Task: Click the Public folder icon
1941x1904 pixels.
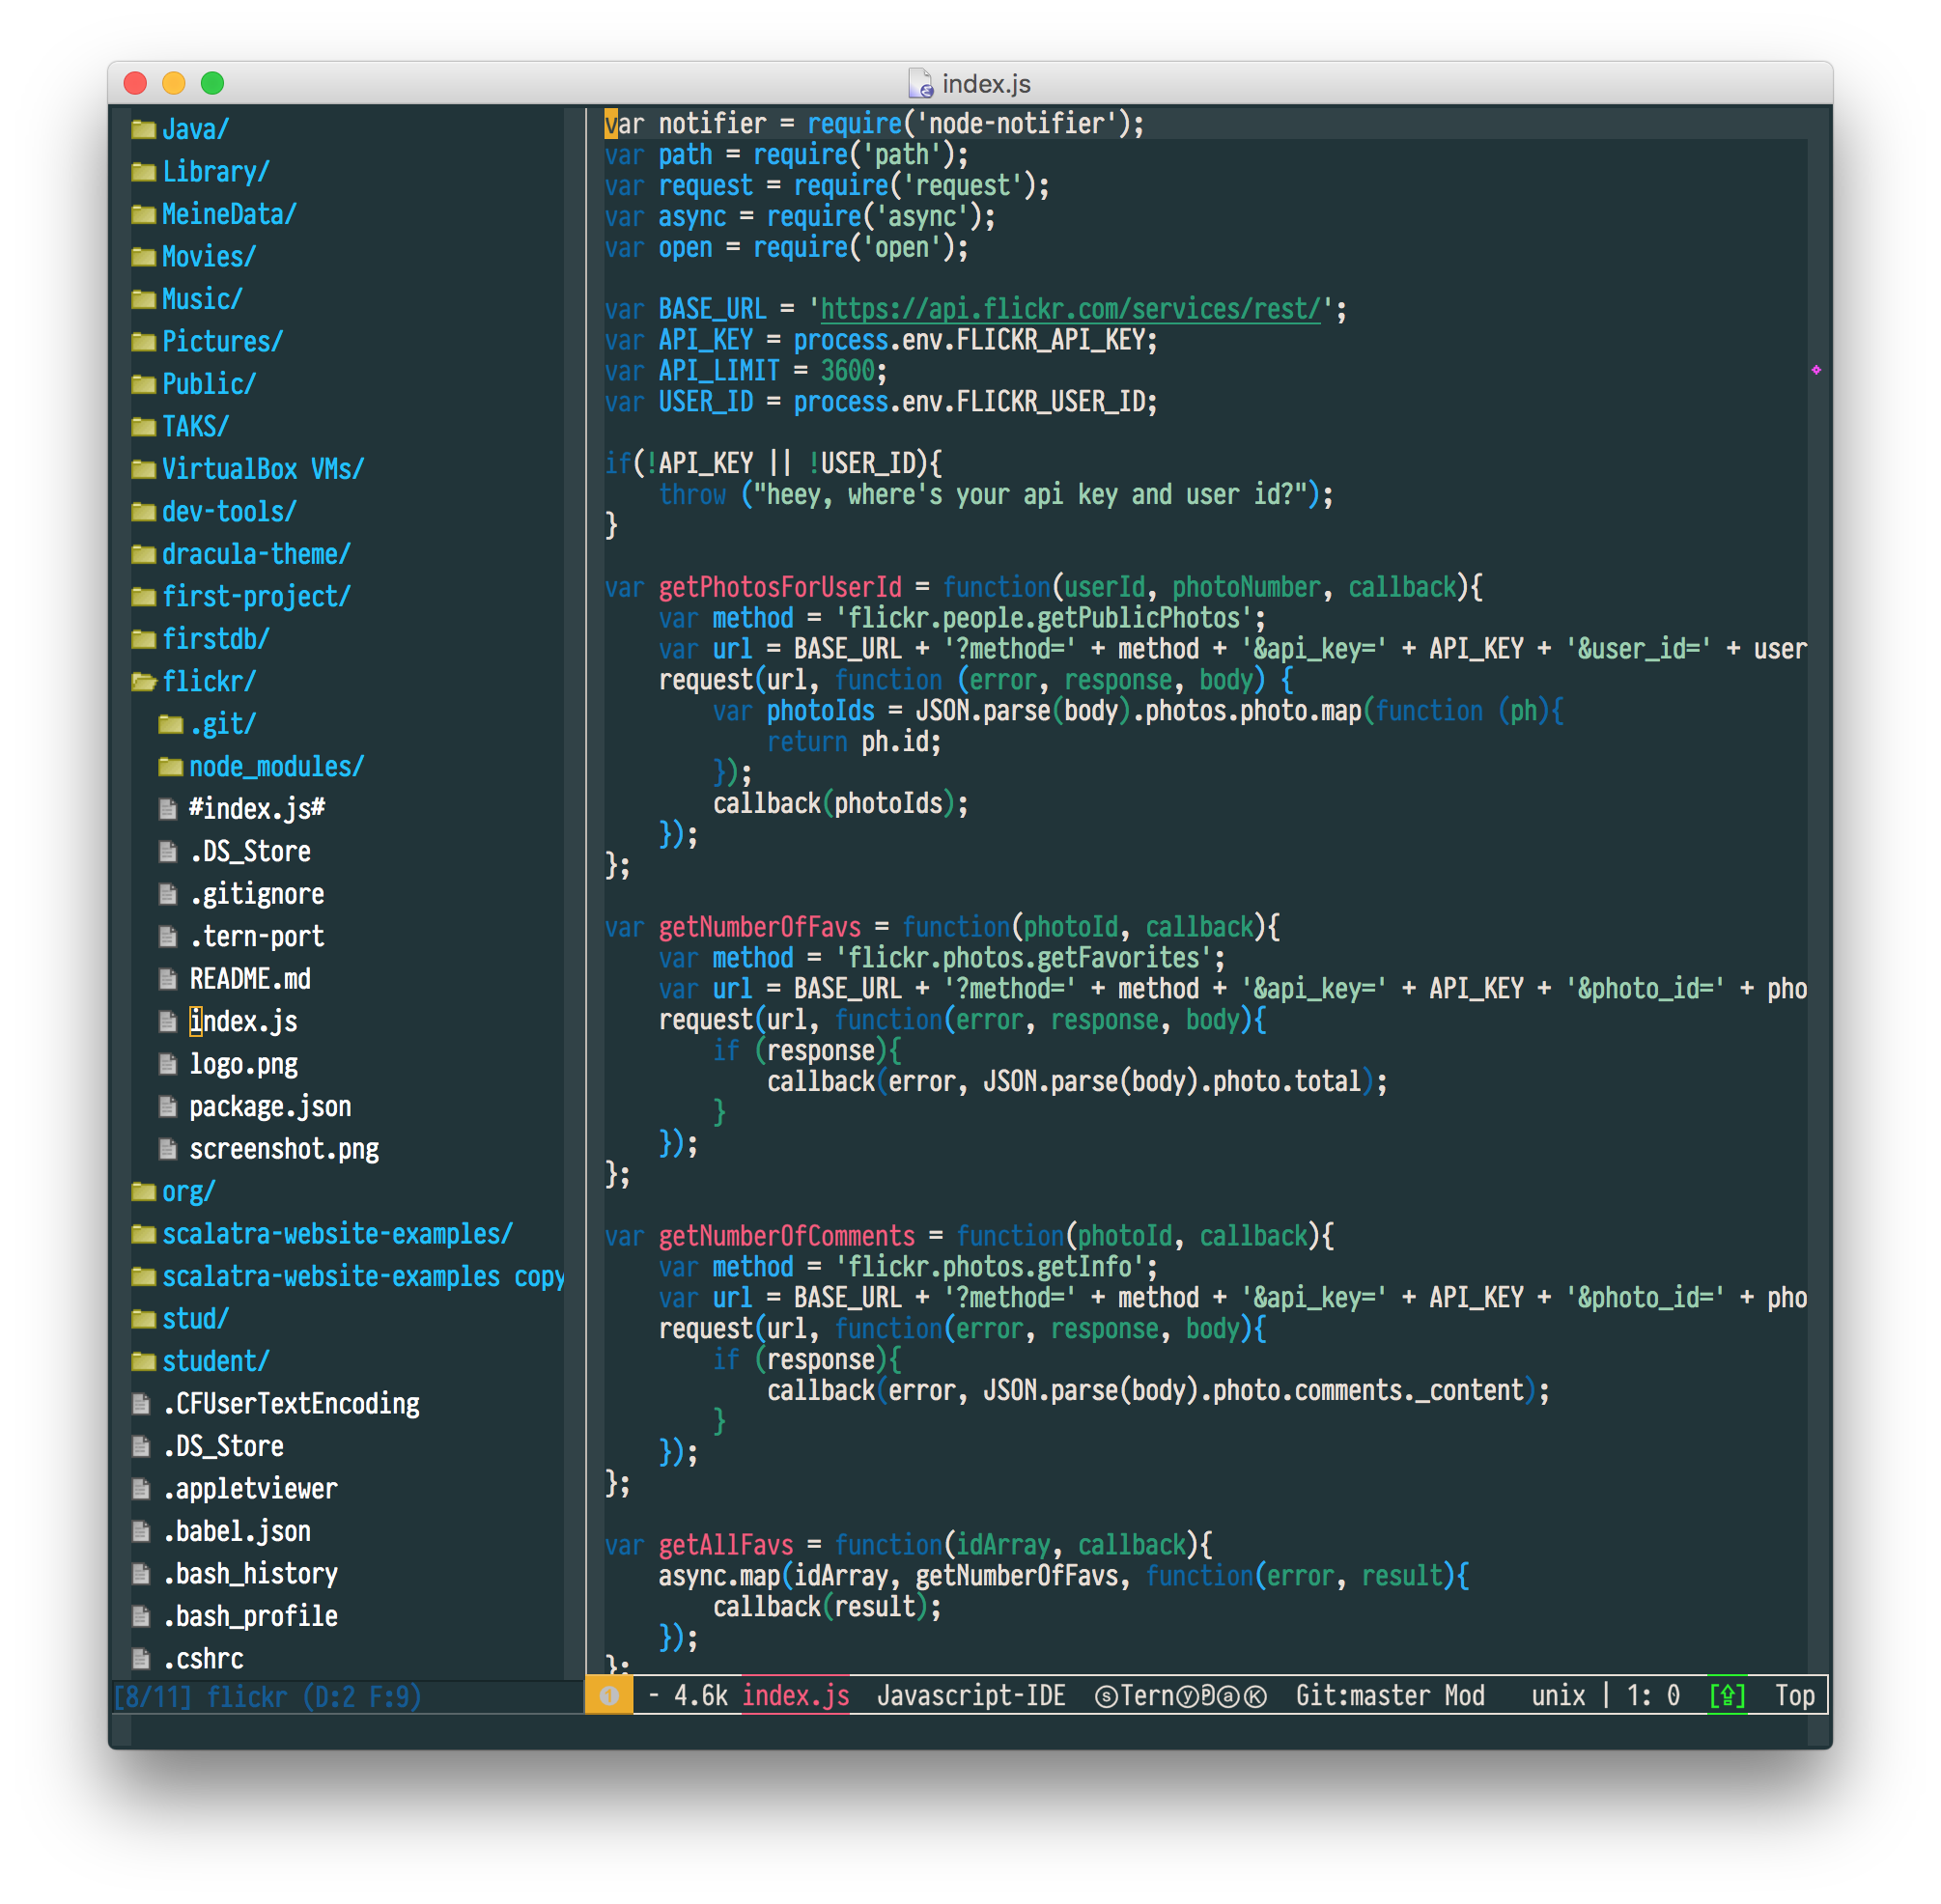Action: coord(144,385)
